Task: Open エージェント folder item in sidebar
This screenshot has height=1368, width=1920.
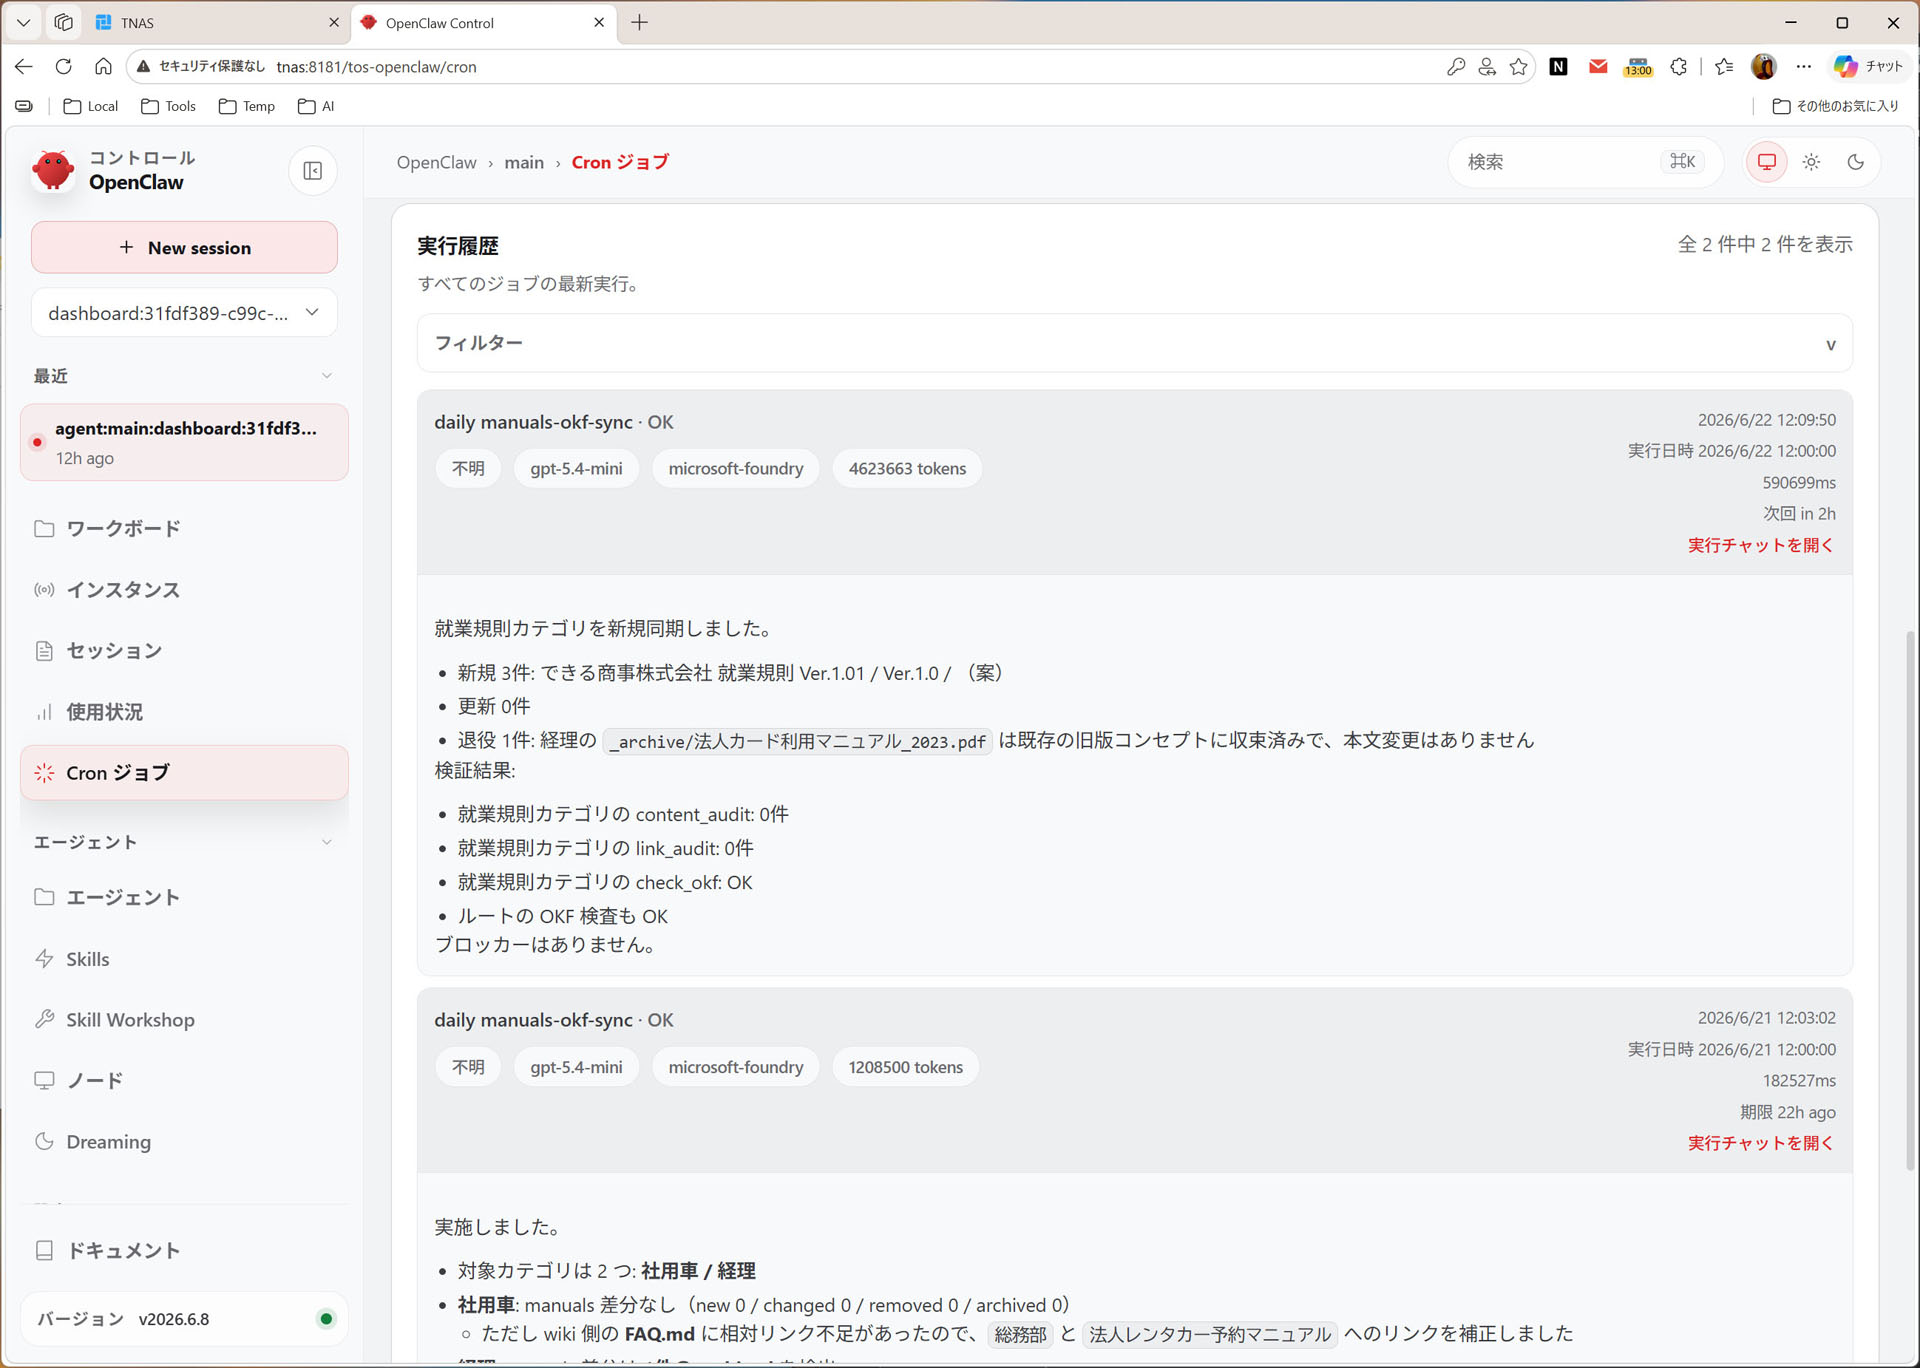Action: click(x=184, y=897)
